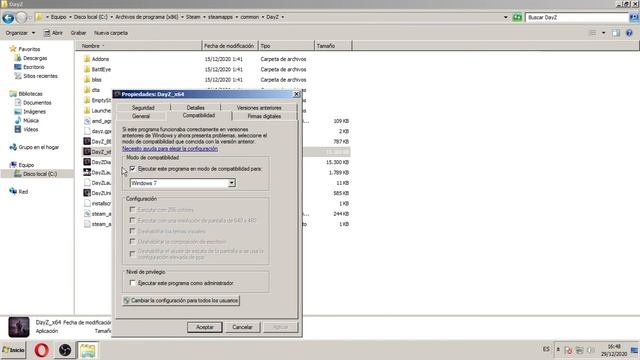Sort by Fecha de modificación column

(x=230, y=46)
